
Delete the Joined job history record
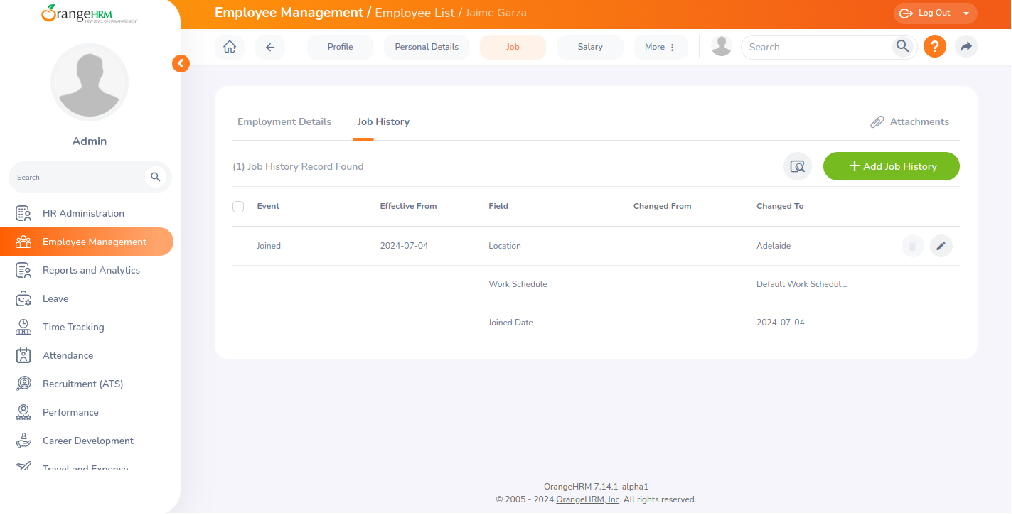pos(913,246)
